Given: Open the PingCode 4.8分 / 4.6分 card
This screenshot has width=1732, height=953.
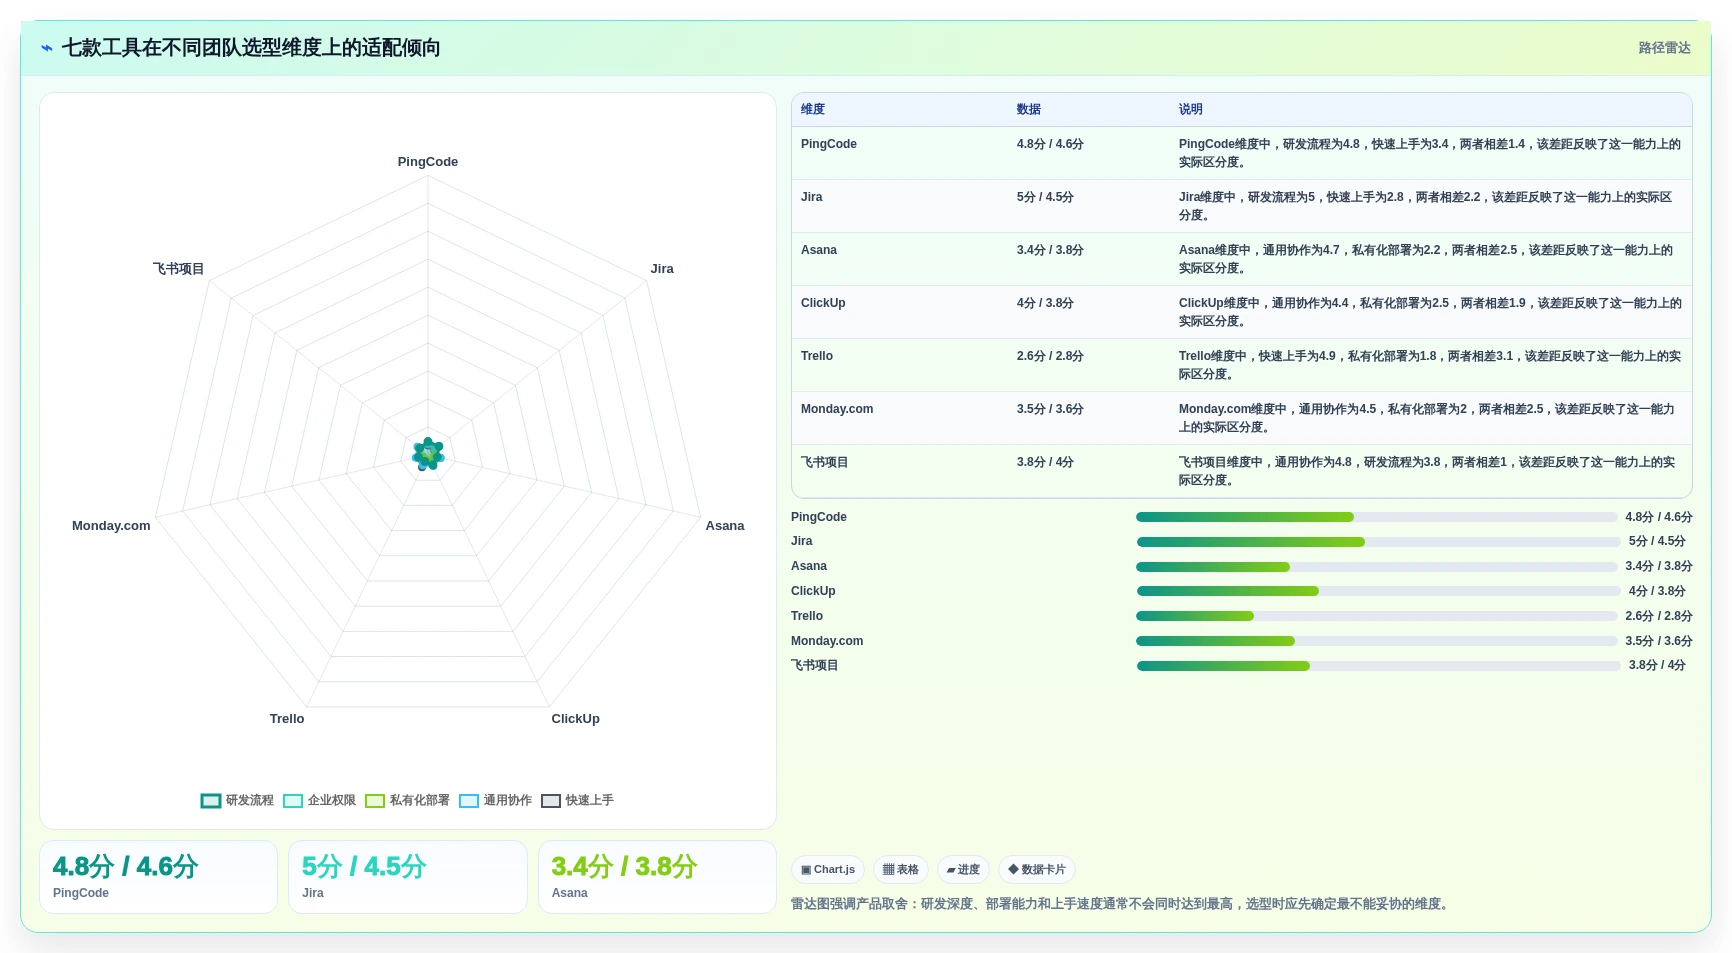Looking at the screenshot, I should [158, 877].
